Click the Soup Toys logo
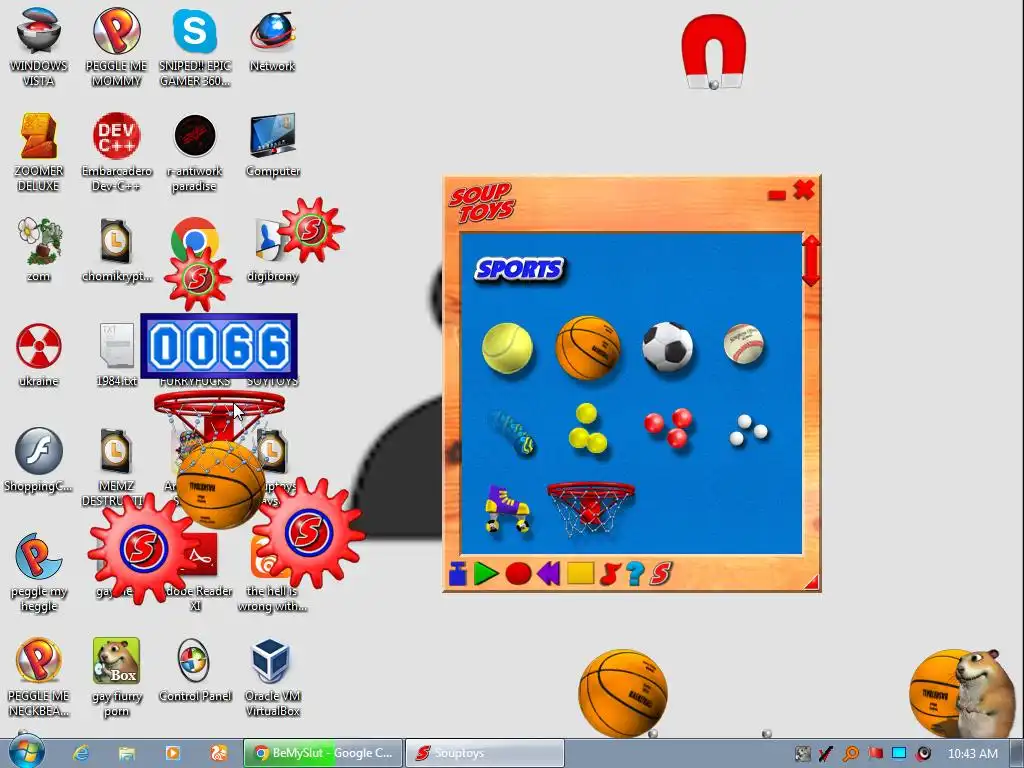1024x768 pixels. point(482,203)
